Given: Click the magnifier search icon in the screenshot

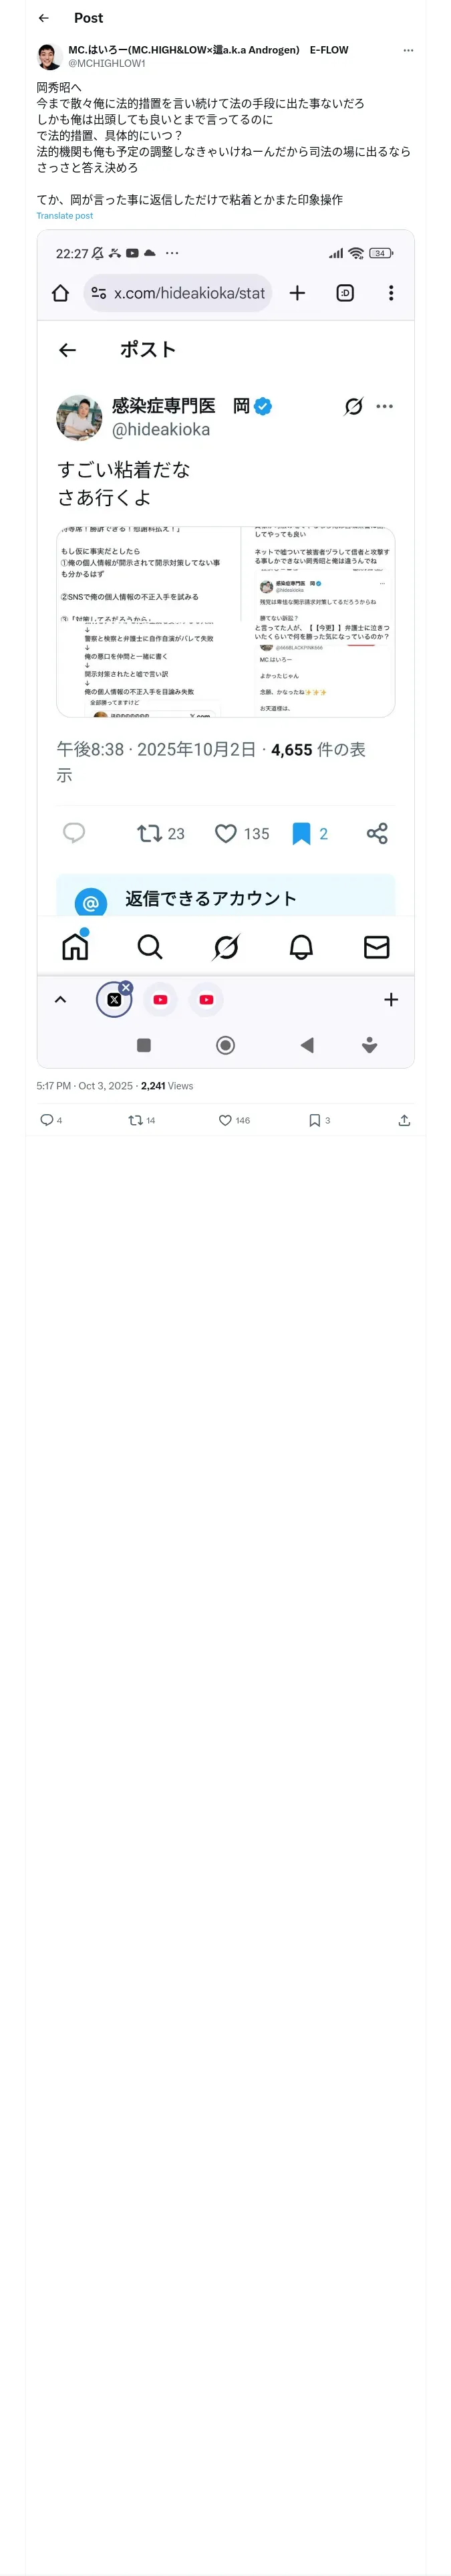Looking at the screenshot, I should [150, 947].
